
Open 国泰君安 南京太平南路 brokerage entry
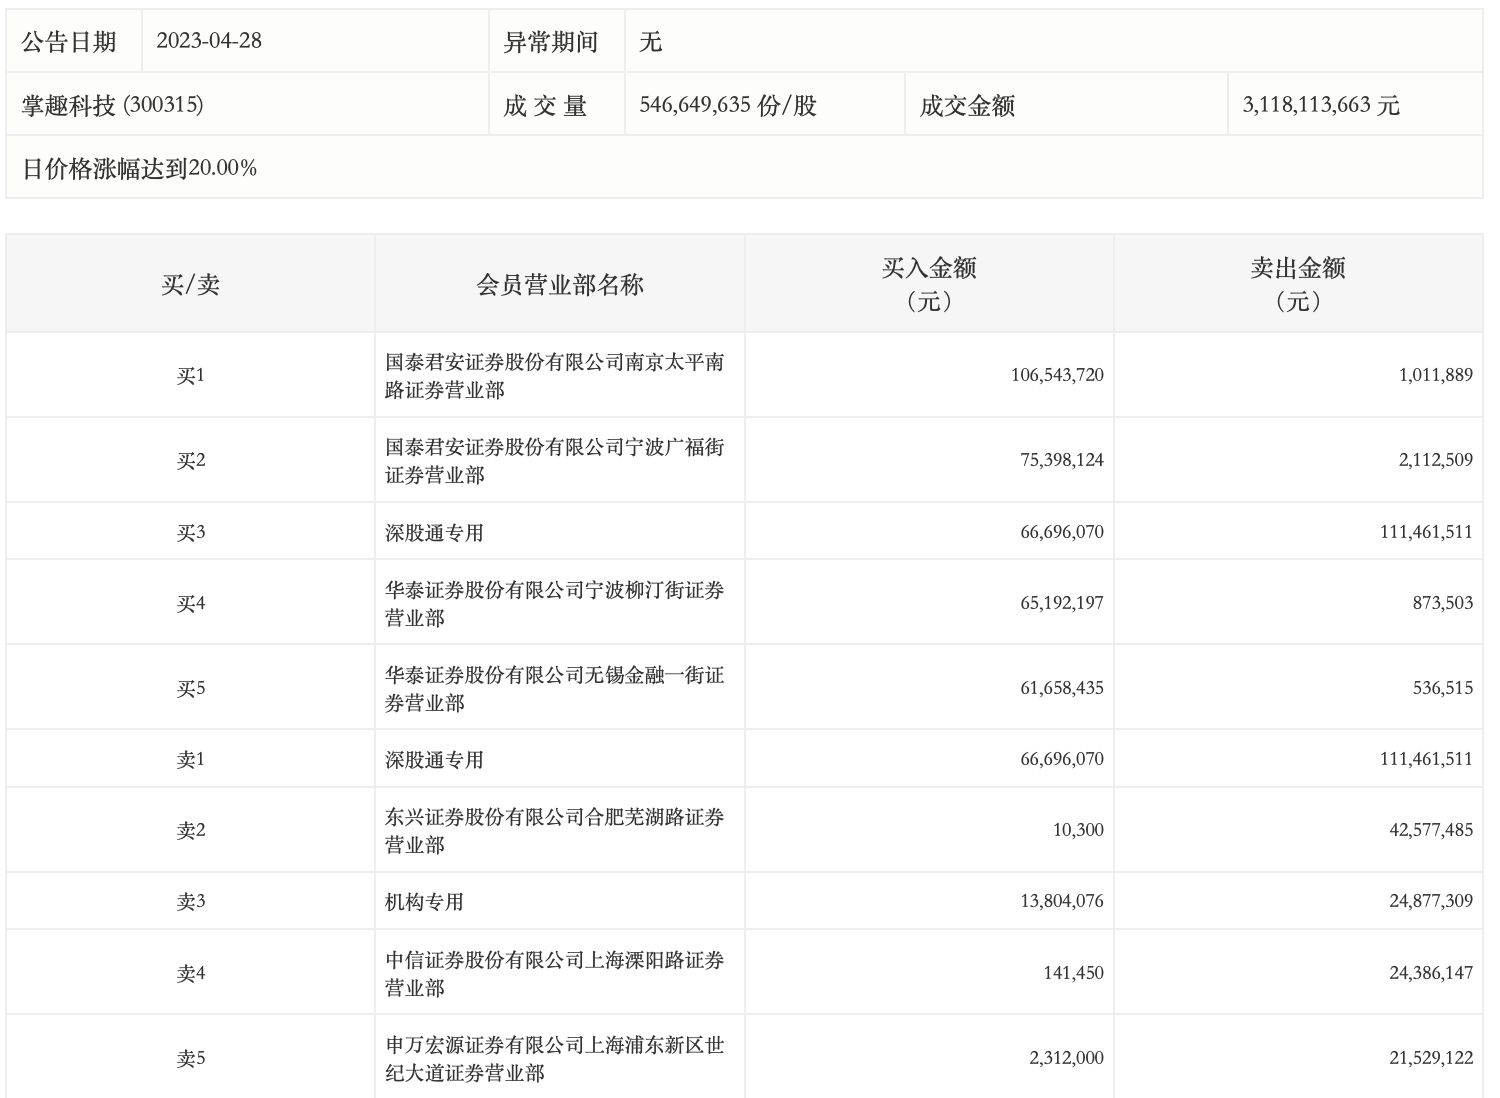(554, 376)
